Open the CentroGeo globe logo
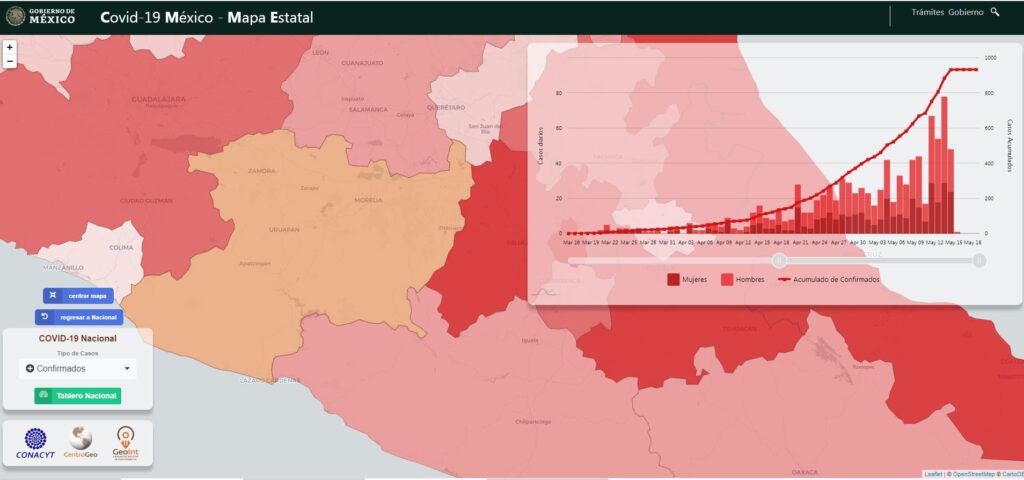Image resolution: width=1024 pixels, height=480 pixels. click(x=79, y=443)
